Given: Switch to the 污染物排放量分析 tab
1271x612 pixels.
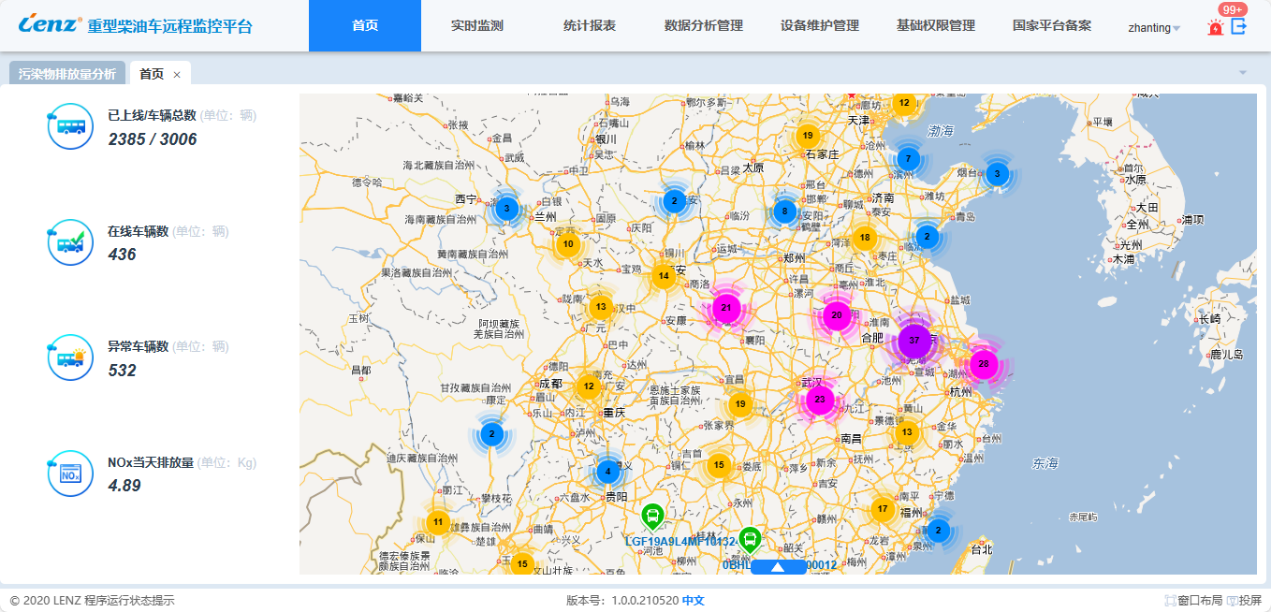Looking at the screenshot, I should pos(67,74).
